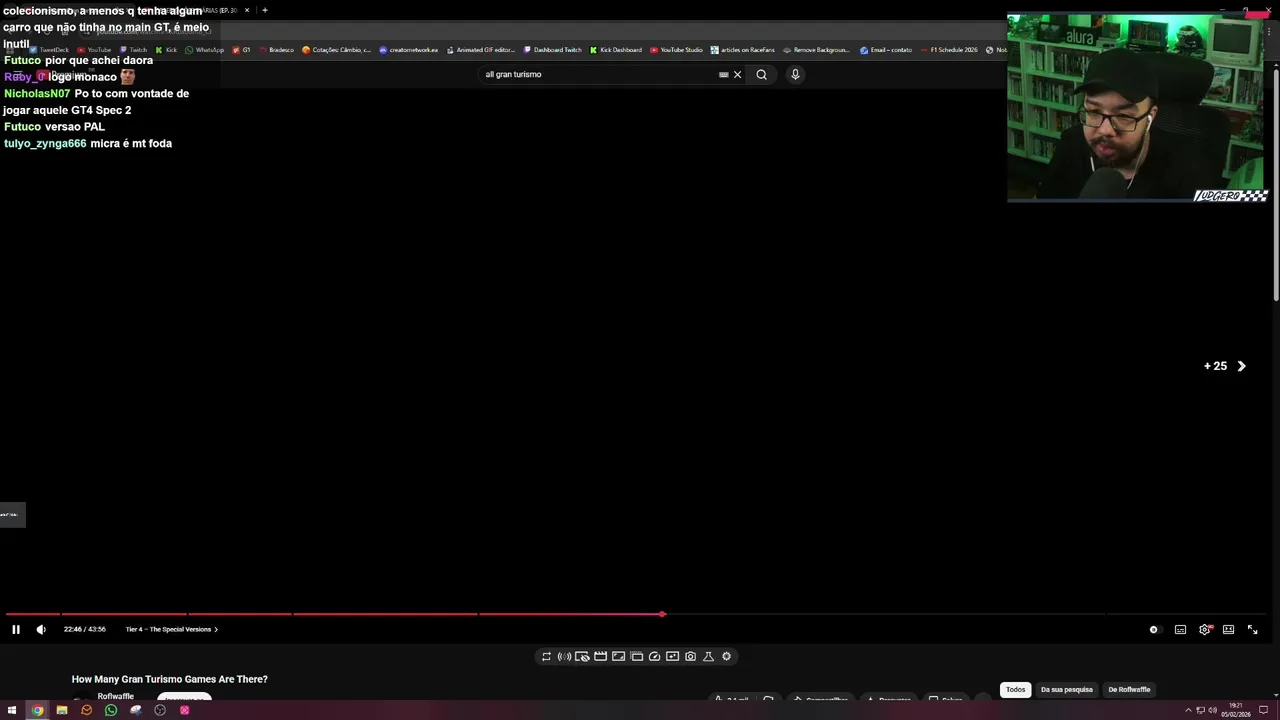Screen dimensions: 1280x720
Task: Select the 'Todos' filter chip
Action: click(x=1015, y=689)
